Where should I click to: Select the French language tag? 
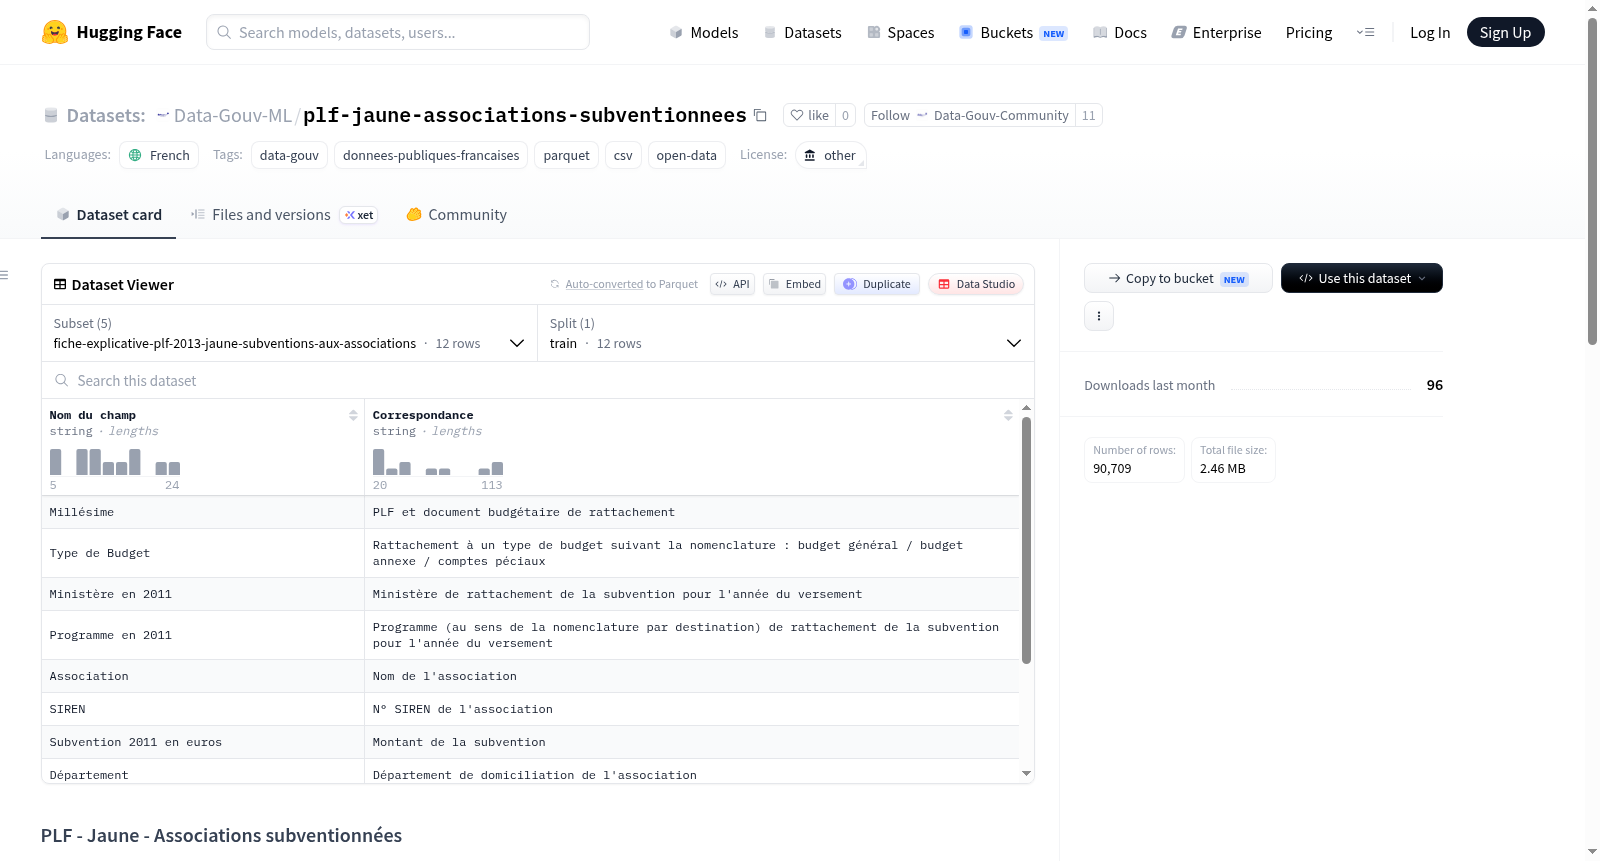159,155
